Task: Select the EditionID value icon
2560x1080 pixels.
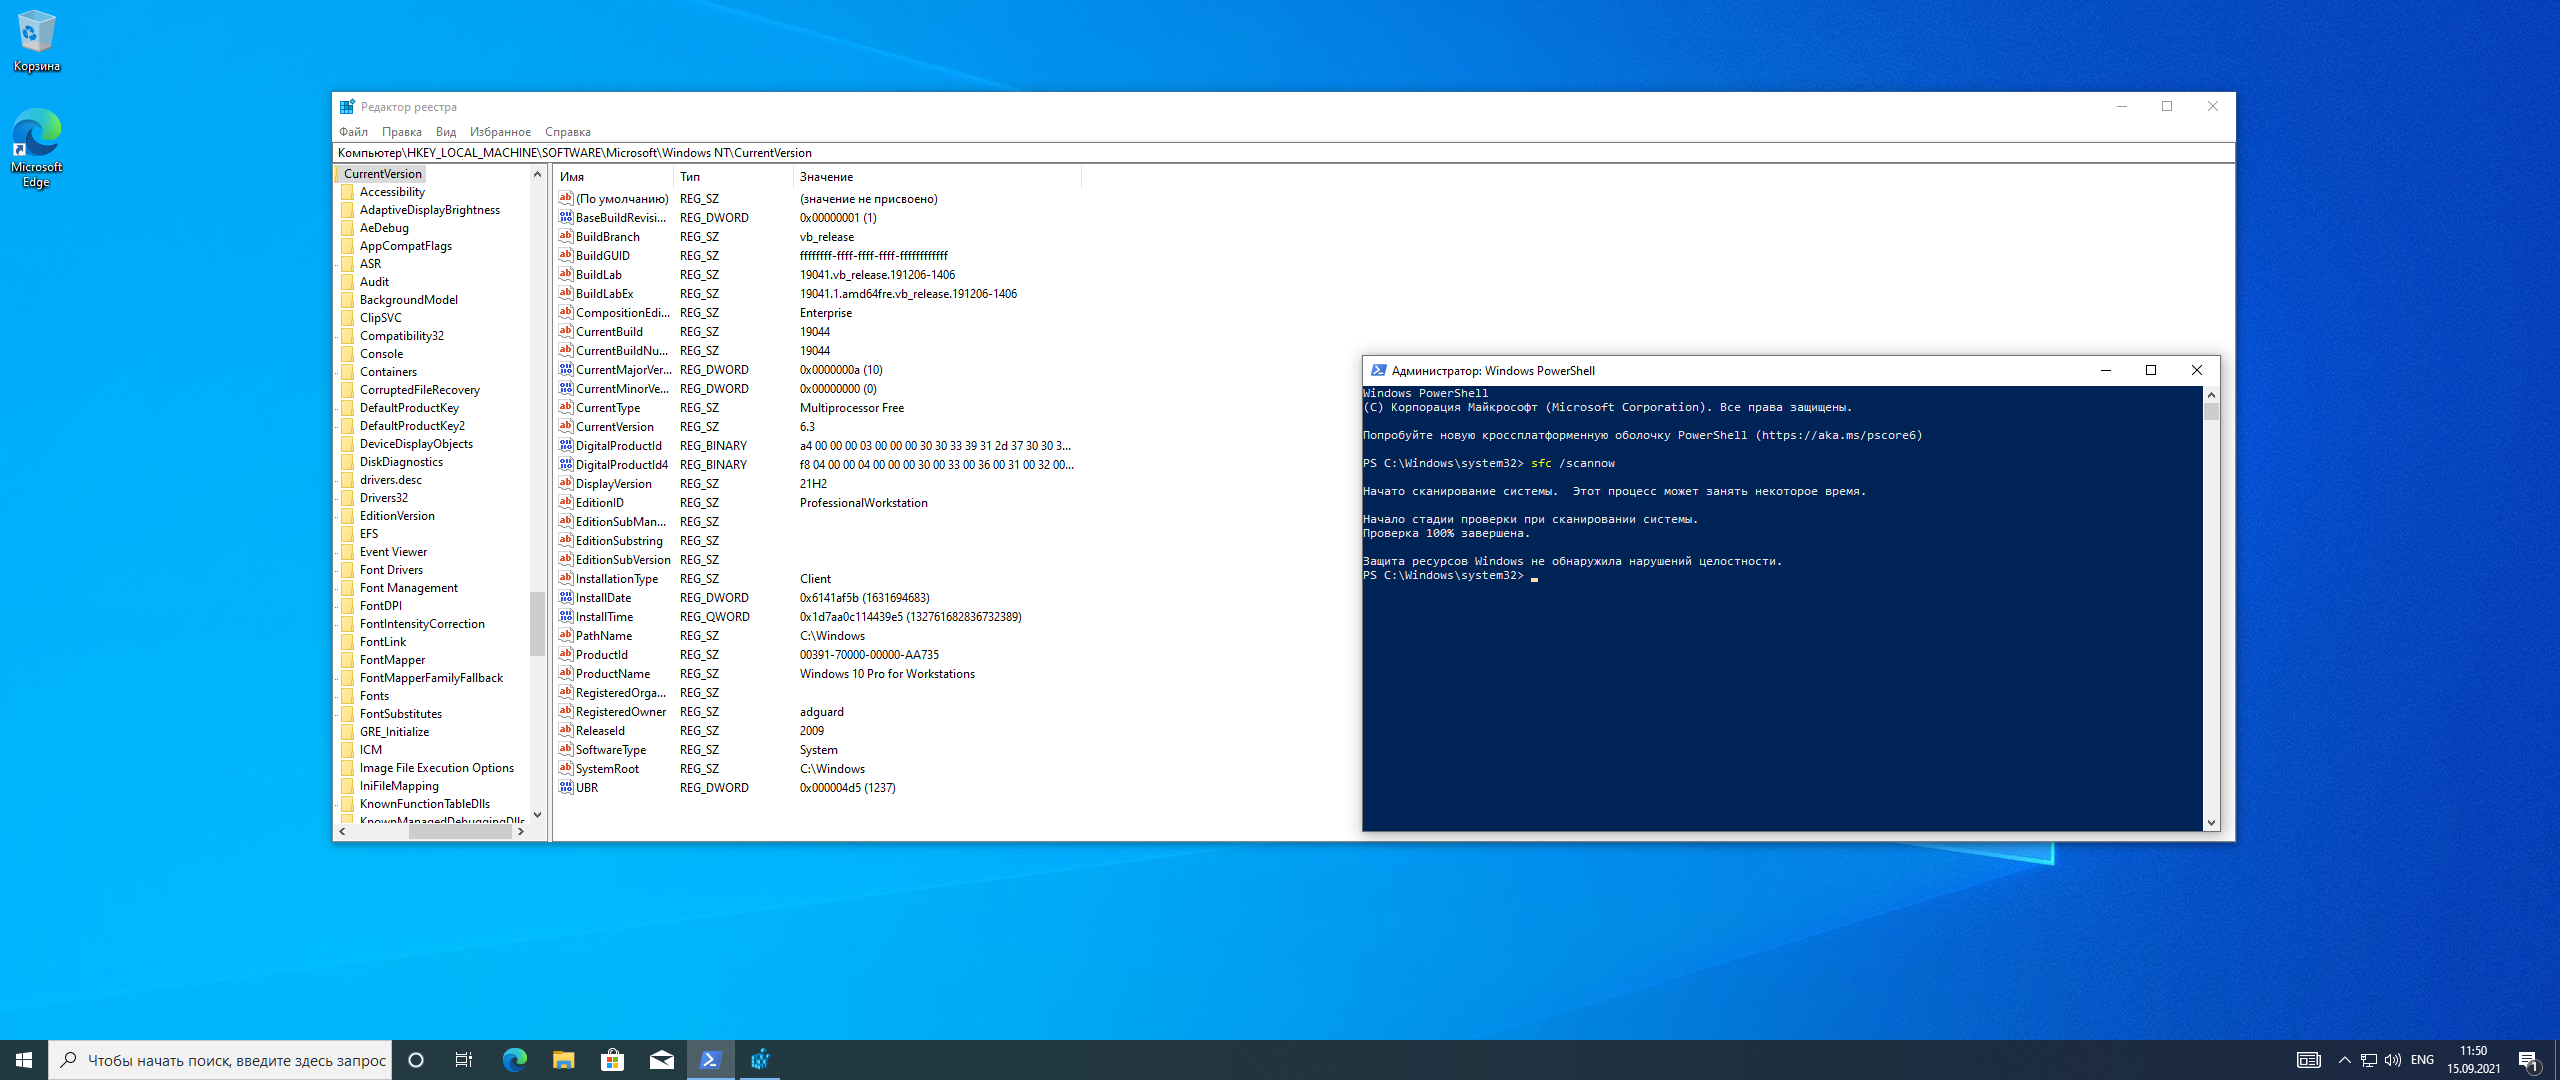Action: 566,502
